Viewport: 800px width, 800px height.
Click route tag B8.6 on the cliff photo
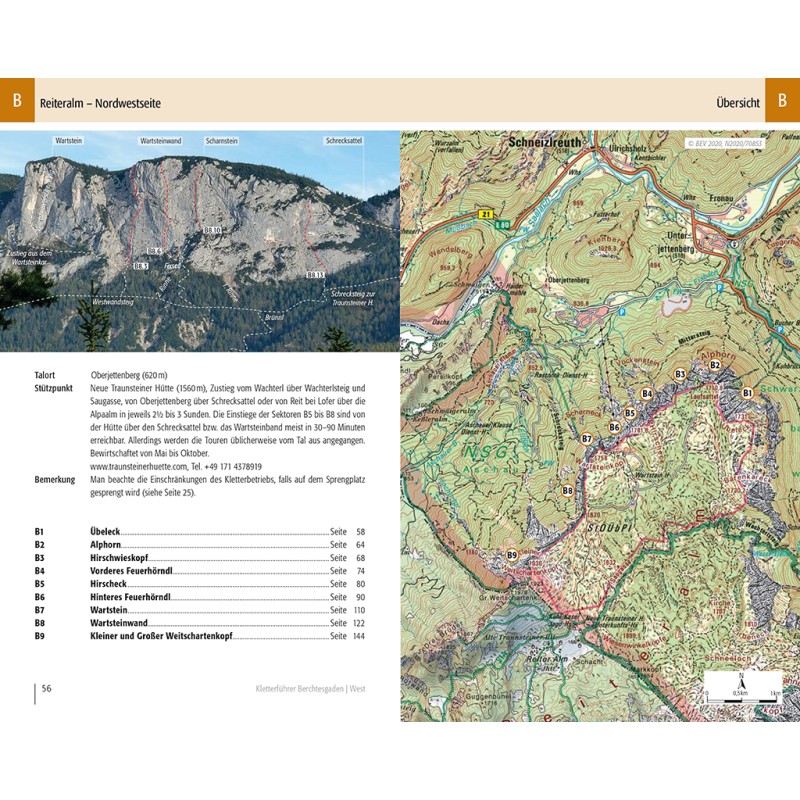154,251
